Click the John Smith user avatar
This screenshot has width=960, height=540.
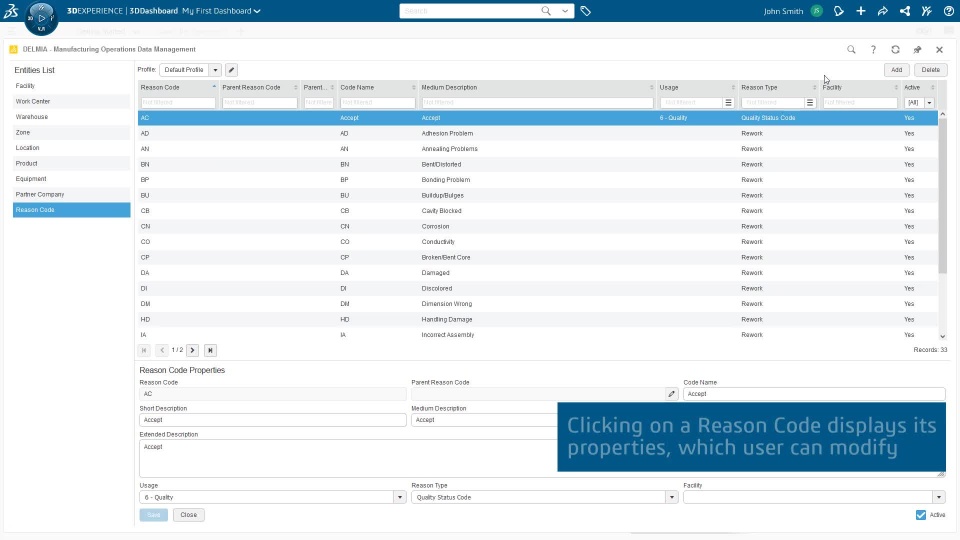[816, 11]
